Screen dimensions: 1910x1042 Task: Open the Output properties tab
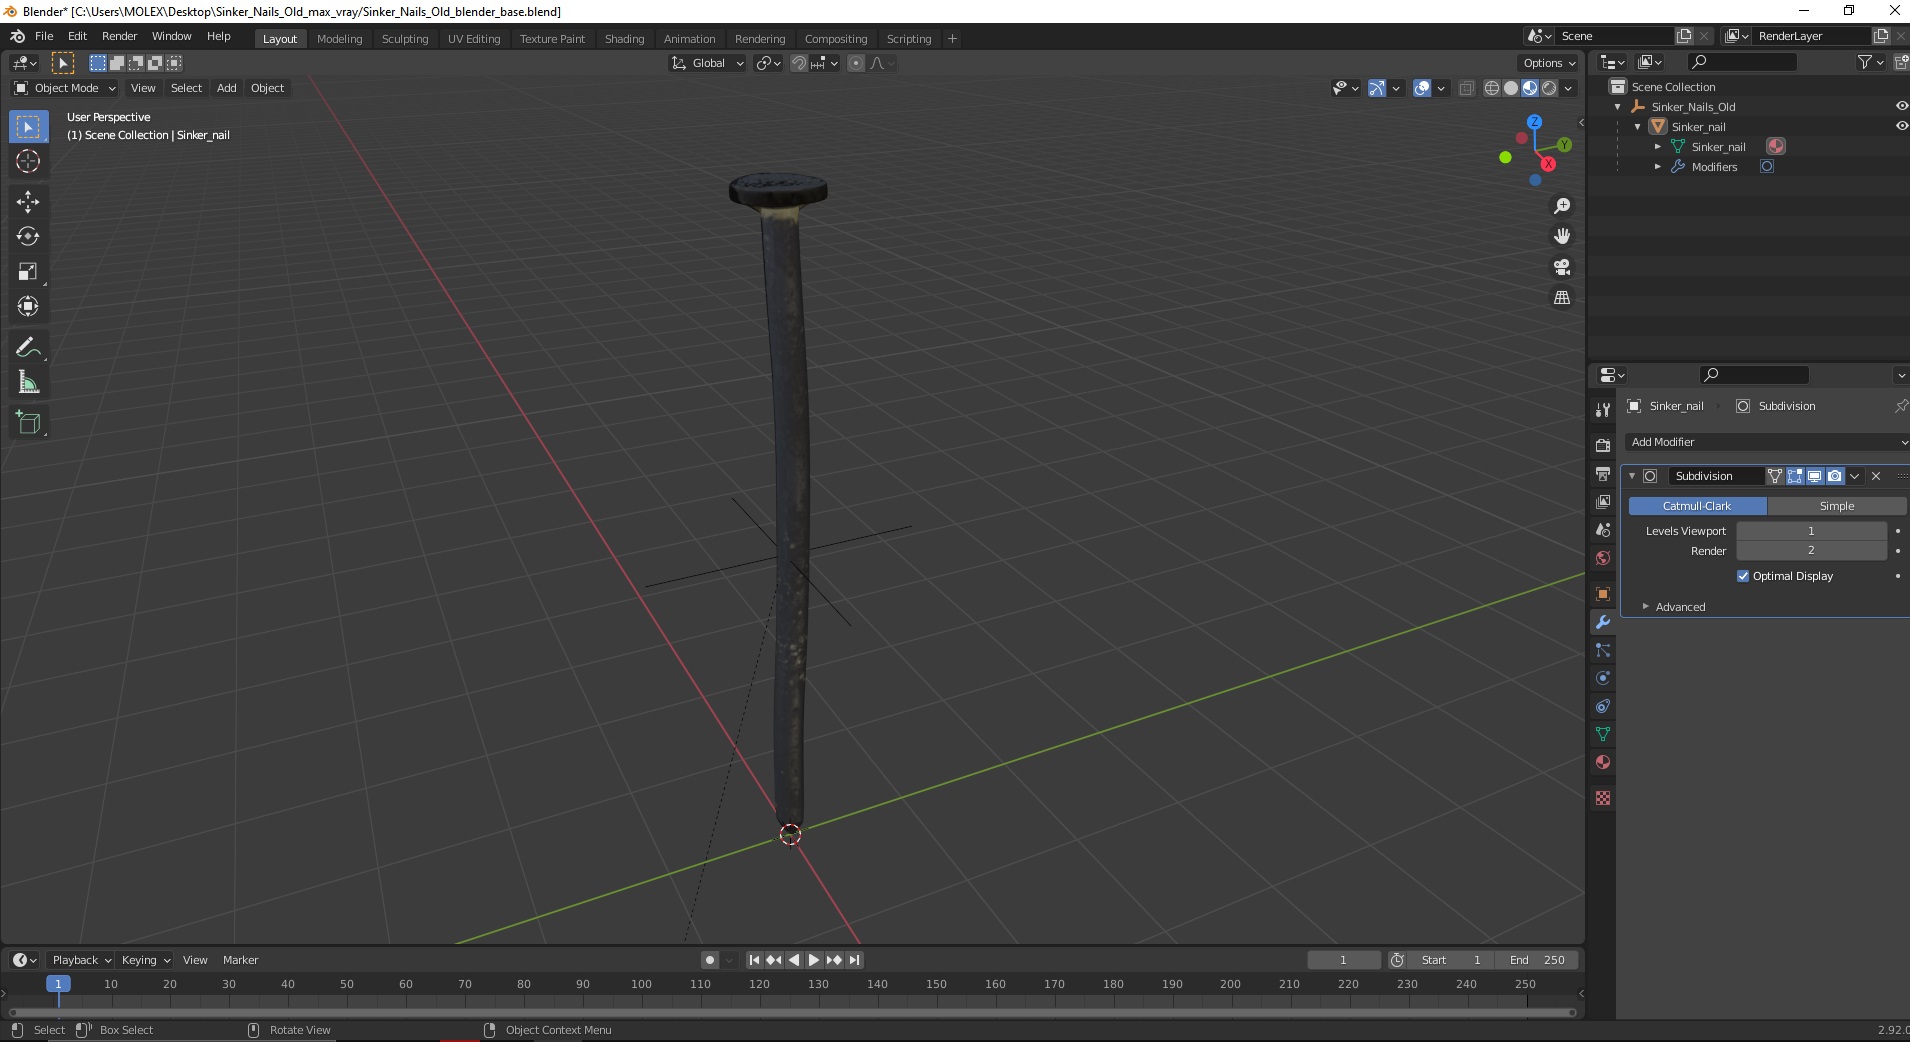(x=1603, y=473)
